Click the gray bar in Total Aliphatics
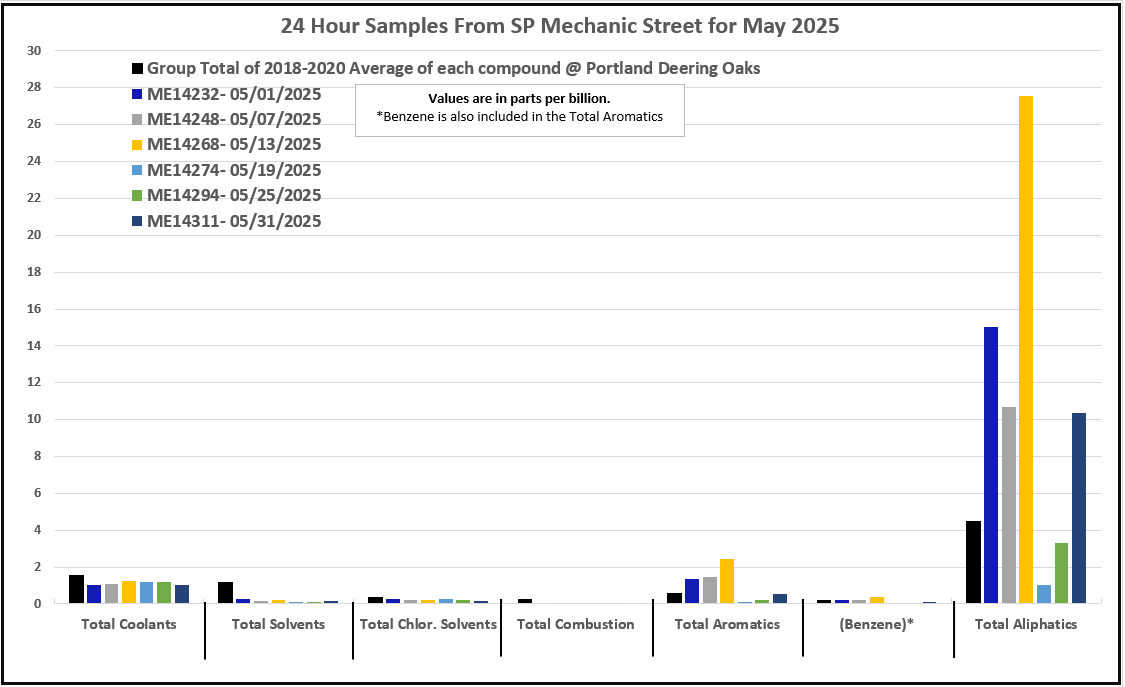1125x687 pixels. point(1008,505)
